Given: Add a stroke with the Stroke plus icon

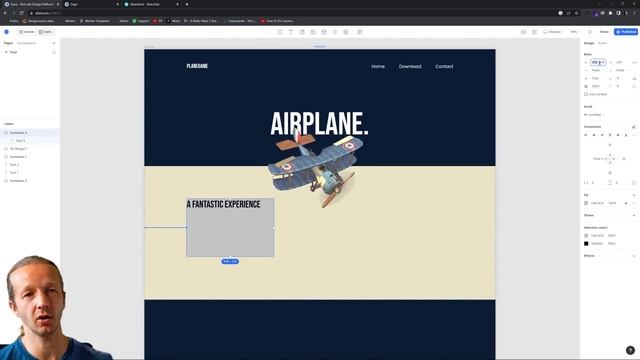Looking at the screenshot, I should click(x=634, y=216).
